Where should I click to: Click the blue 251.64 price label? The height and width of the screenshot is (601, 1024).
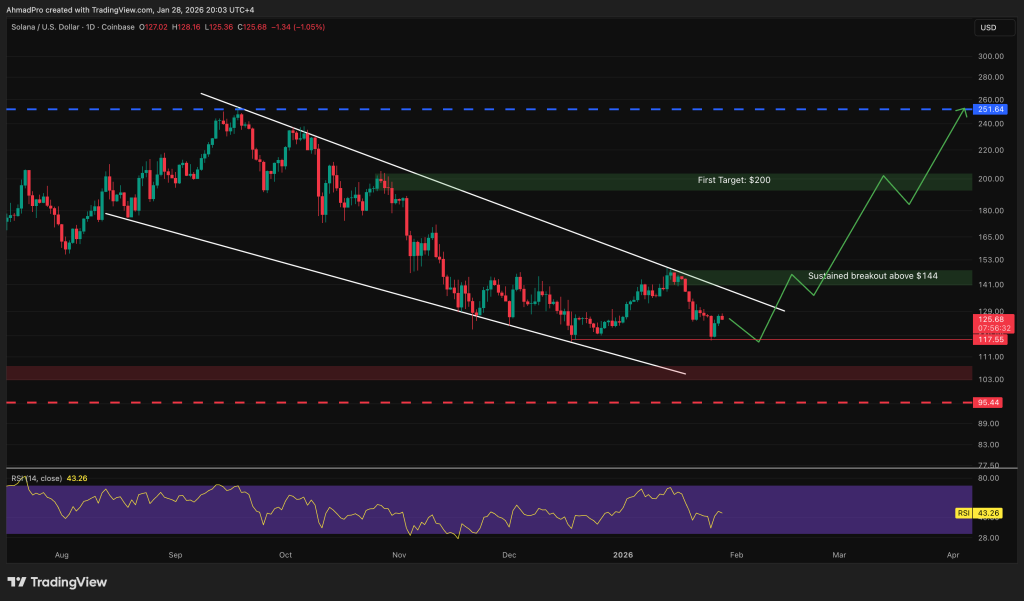pyautogui.click(x=990, y=109)
